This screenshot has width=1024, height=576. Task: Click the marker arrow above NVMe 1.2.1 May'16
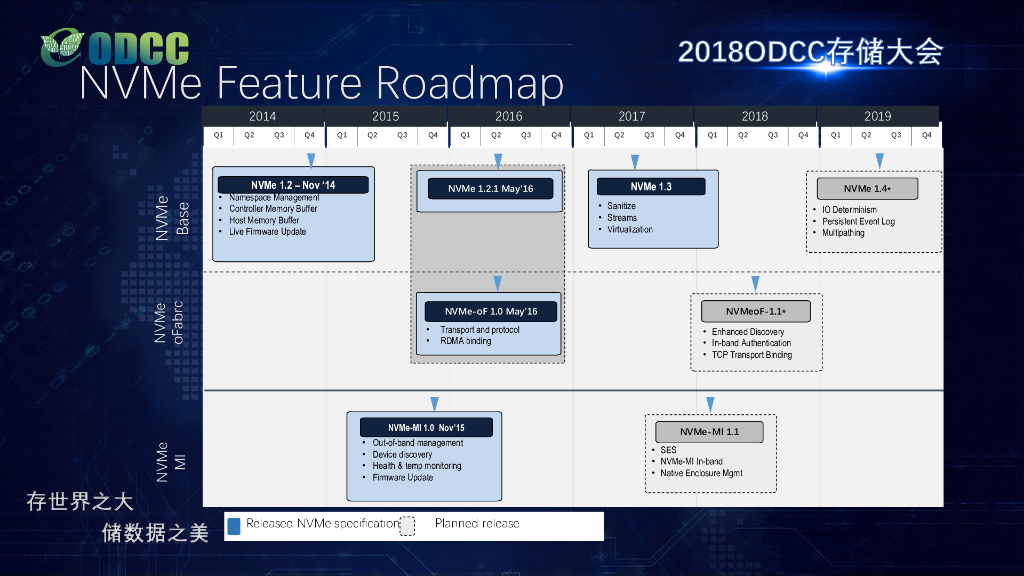coord(496,158)
